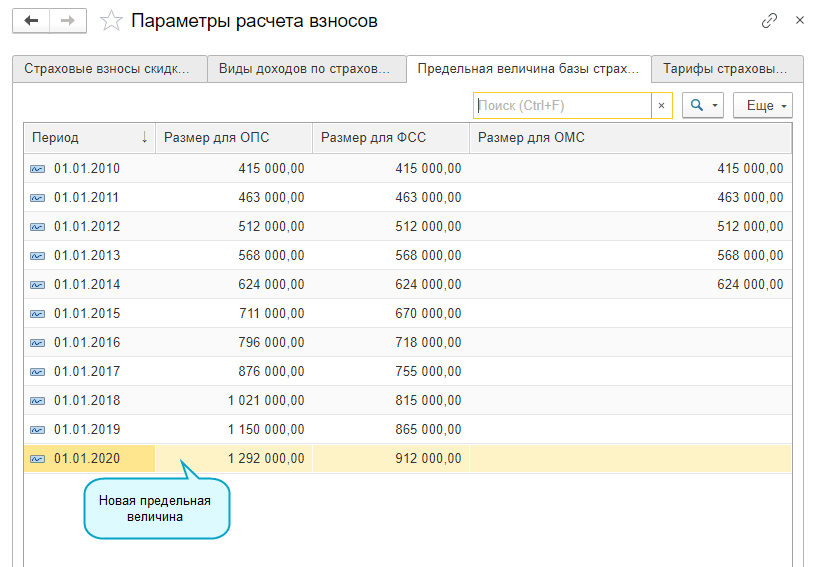Go back with the left arrow button
824x567 pixels.
pos(32,21)
